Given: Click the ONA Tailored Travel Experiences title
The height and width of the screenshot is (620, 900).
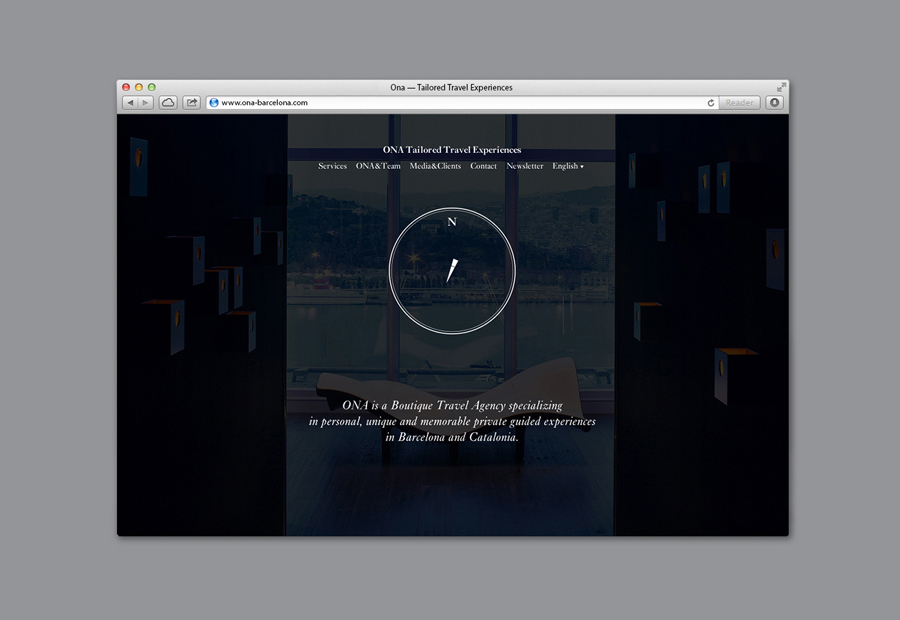Looking at the screenshot, I should (x=452, y=150).
